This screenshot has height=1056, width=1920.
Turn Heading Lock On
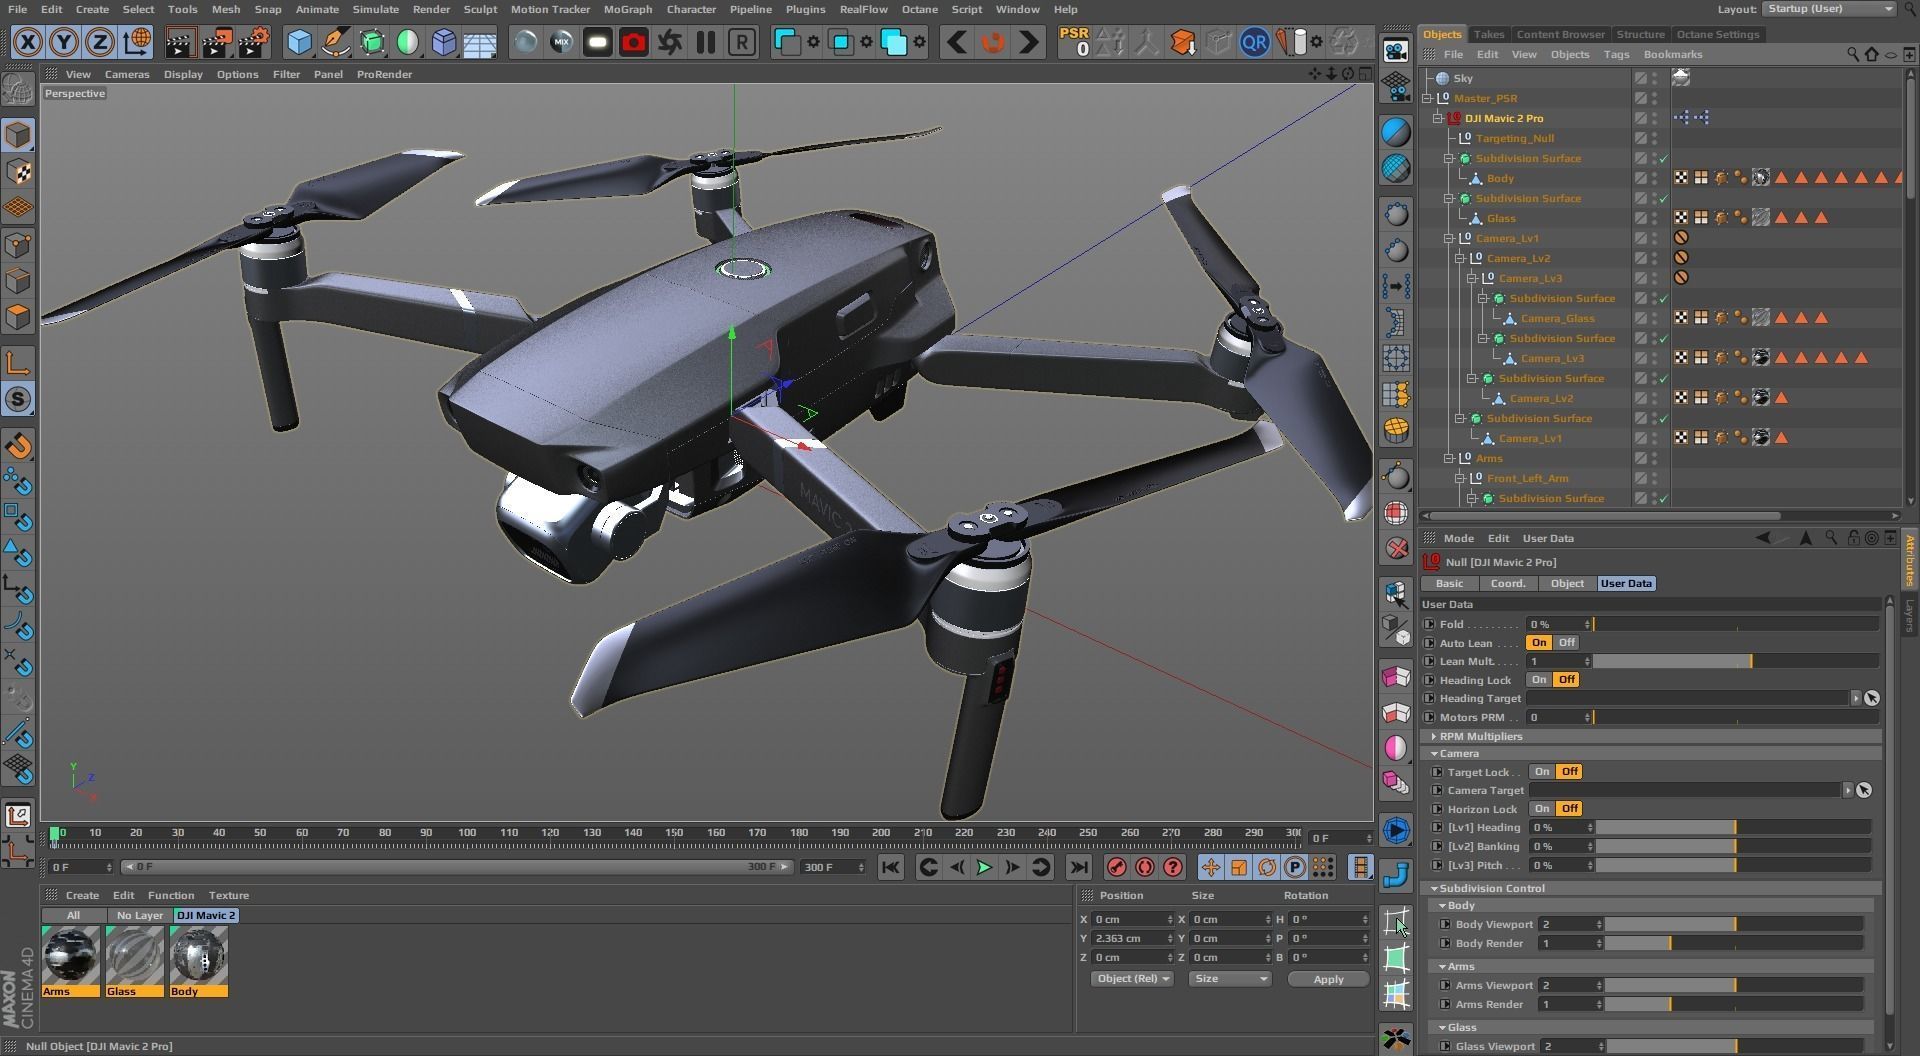(1539, 680)
